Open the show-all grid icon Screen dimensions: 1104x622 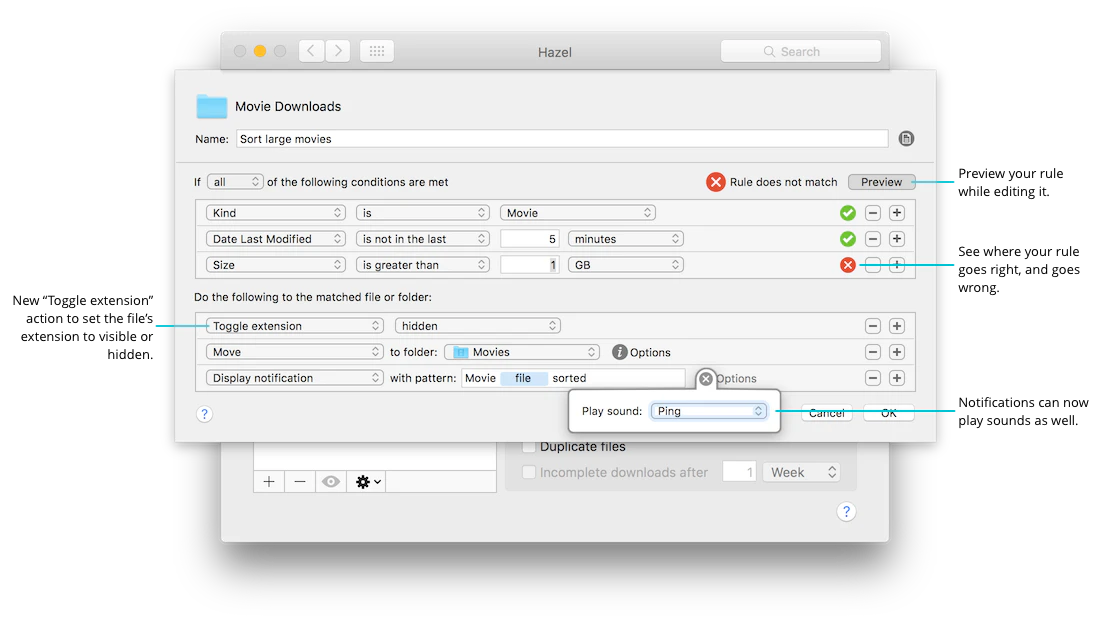377,51
